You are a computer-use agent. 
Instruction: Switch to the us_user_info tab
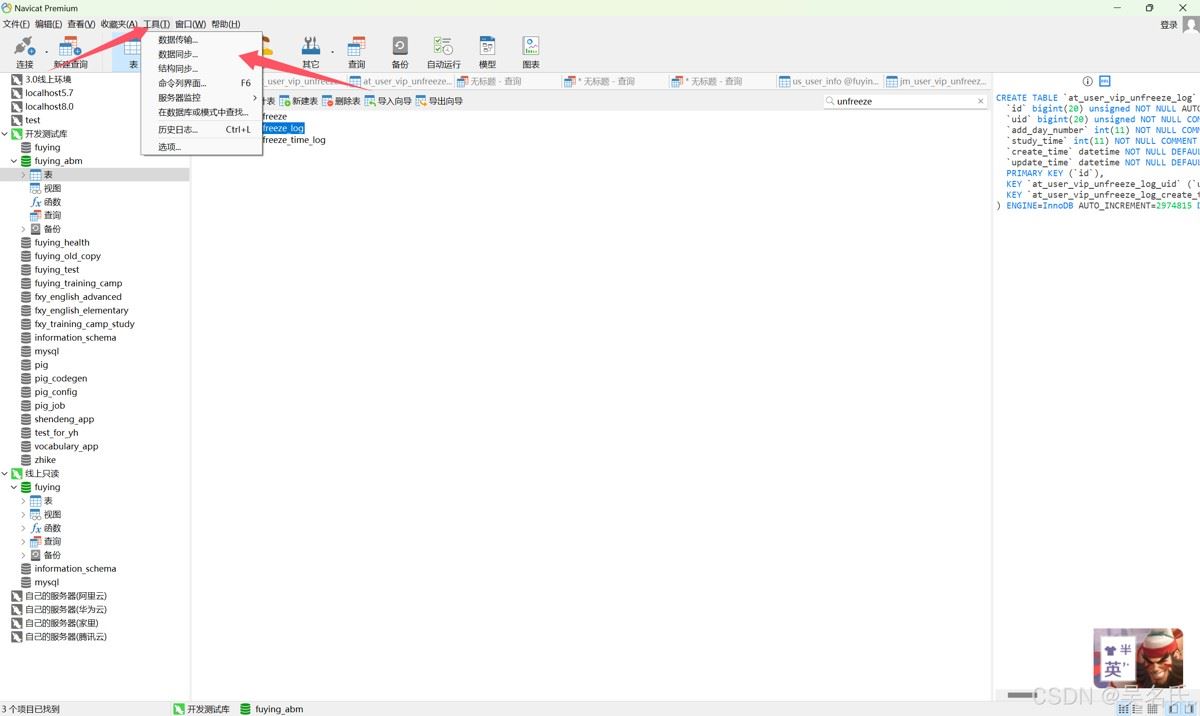(830, 81)
